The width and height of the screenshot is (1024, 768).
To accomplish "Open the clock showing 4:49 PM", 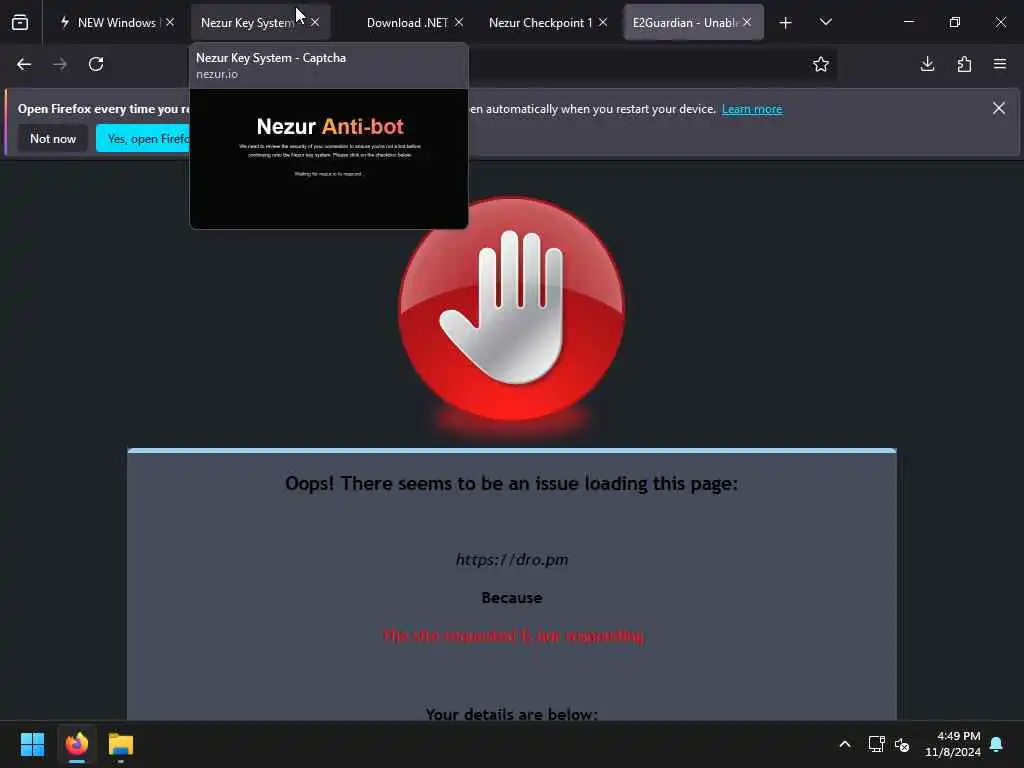I will 953,744.
